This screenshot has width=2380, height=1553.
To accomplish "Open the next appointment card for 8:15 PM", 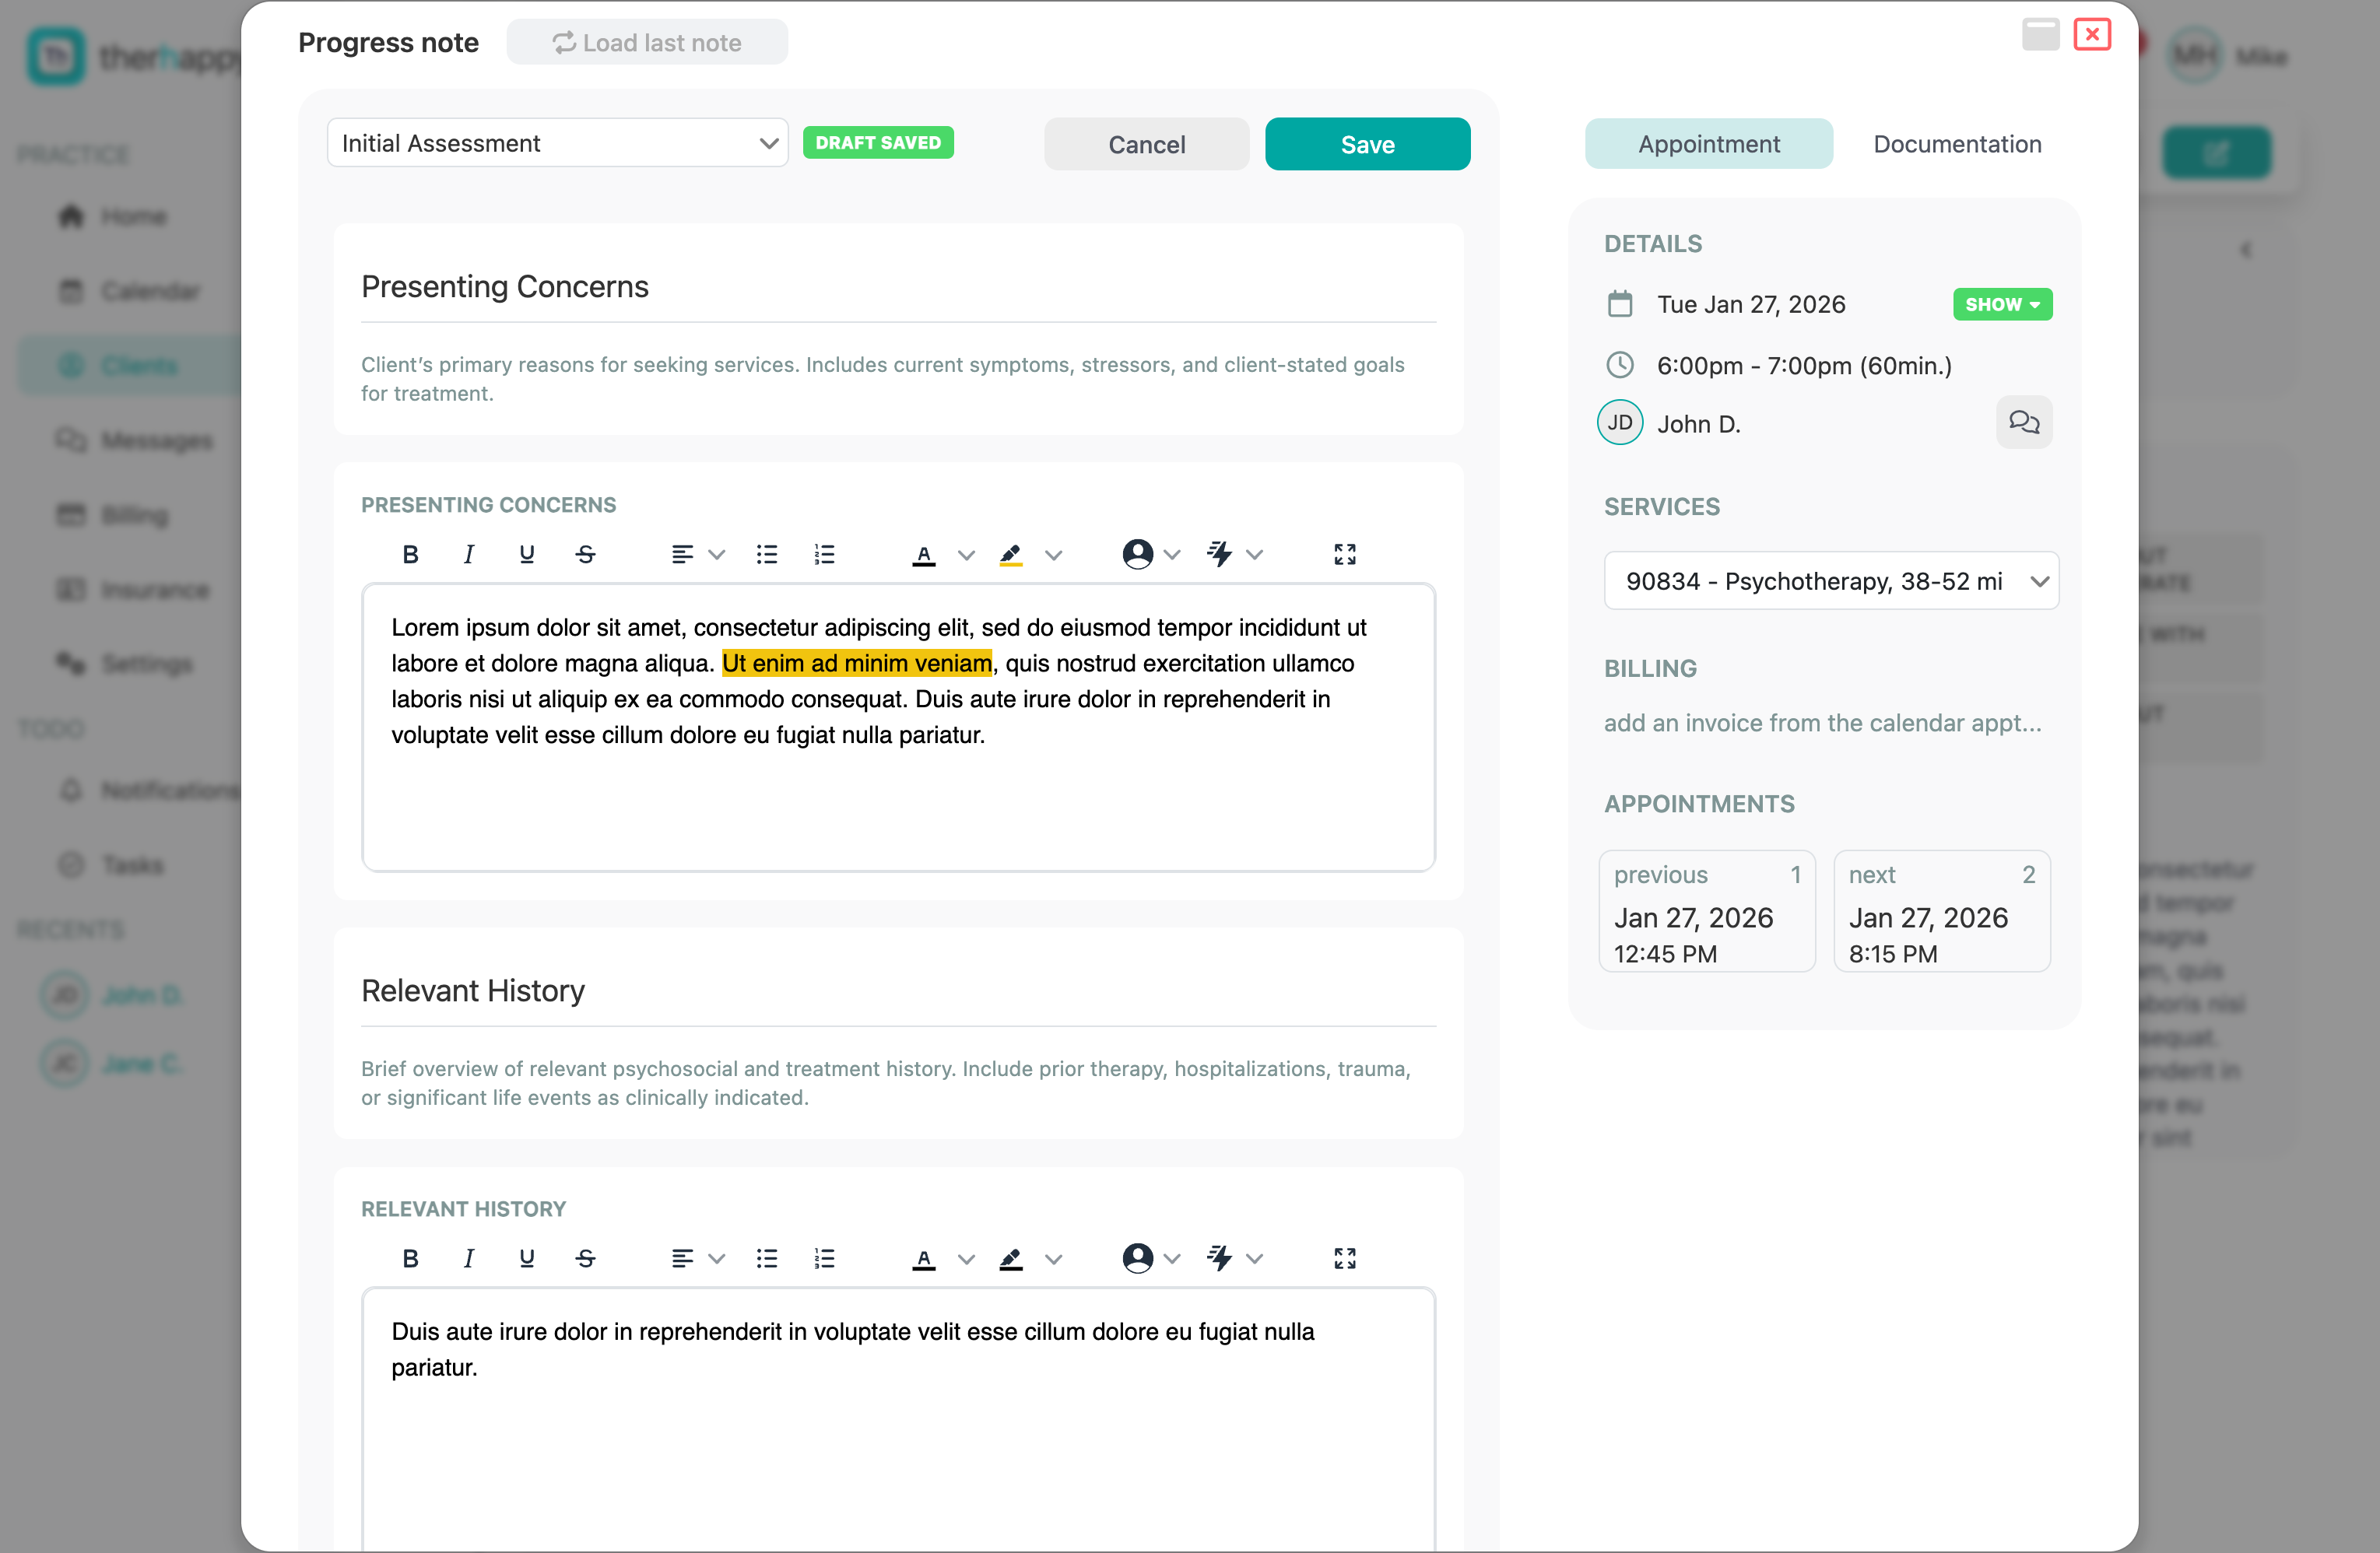I will (1941, 911).
